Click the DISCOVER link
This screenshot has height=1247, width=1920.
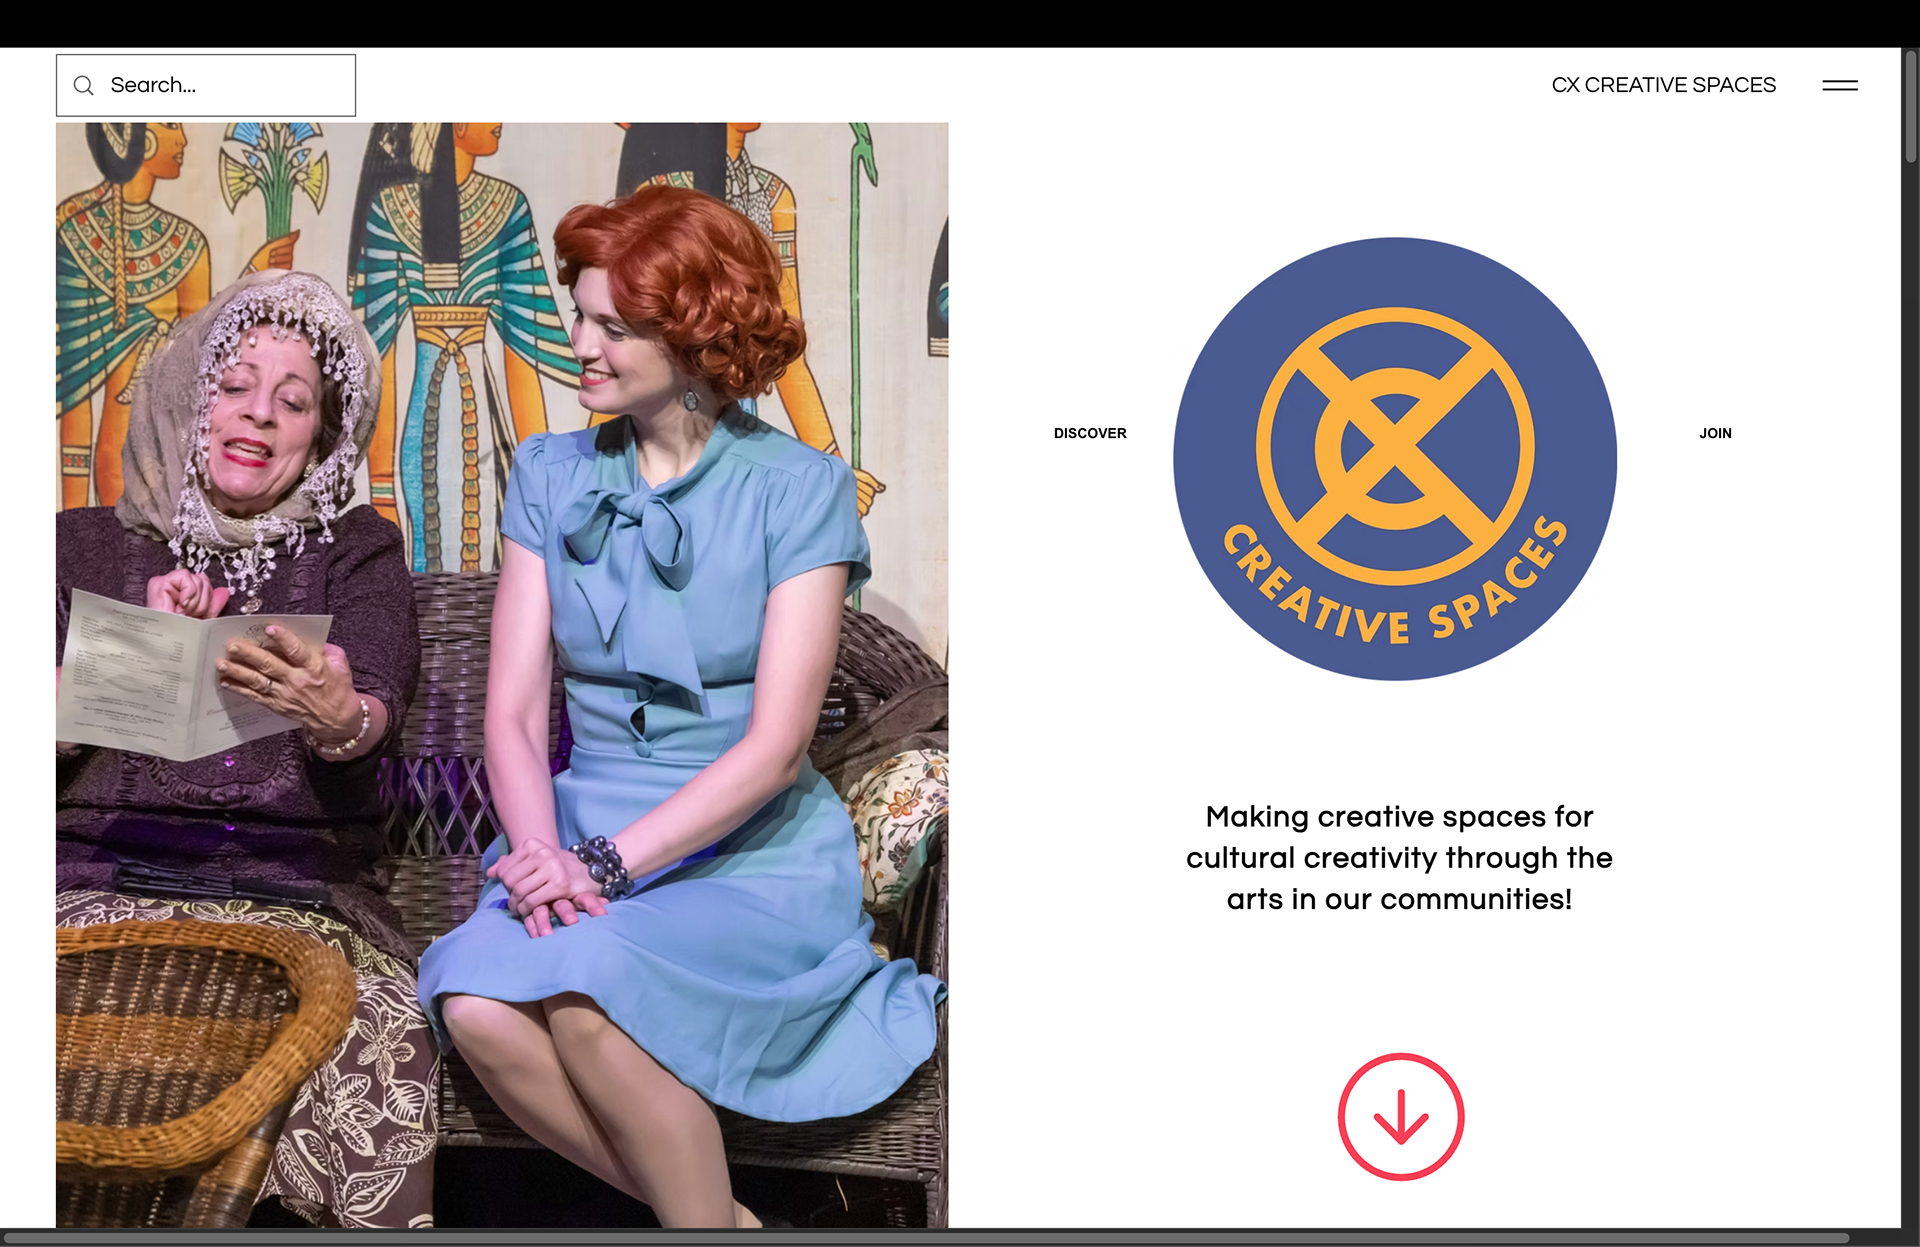[x=1089, y=433]
